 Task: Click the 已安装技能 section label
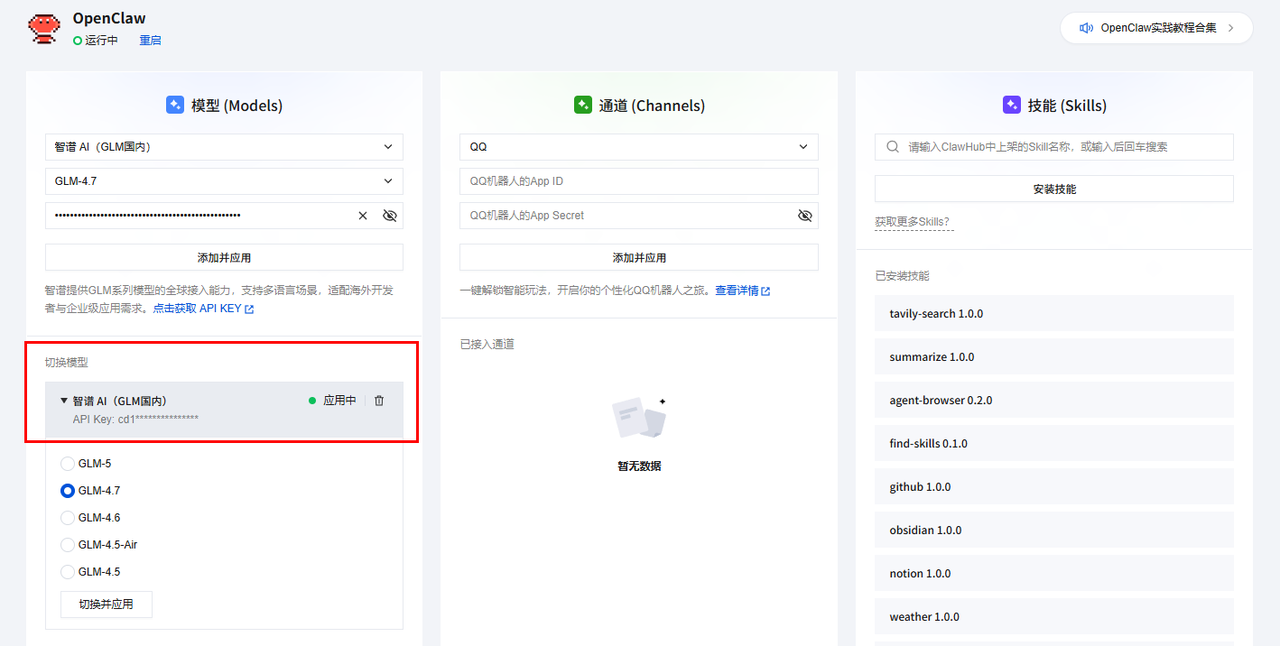902,275
